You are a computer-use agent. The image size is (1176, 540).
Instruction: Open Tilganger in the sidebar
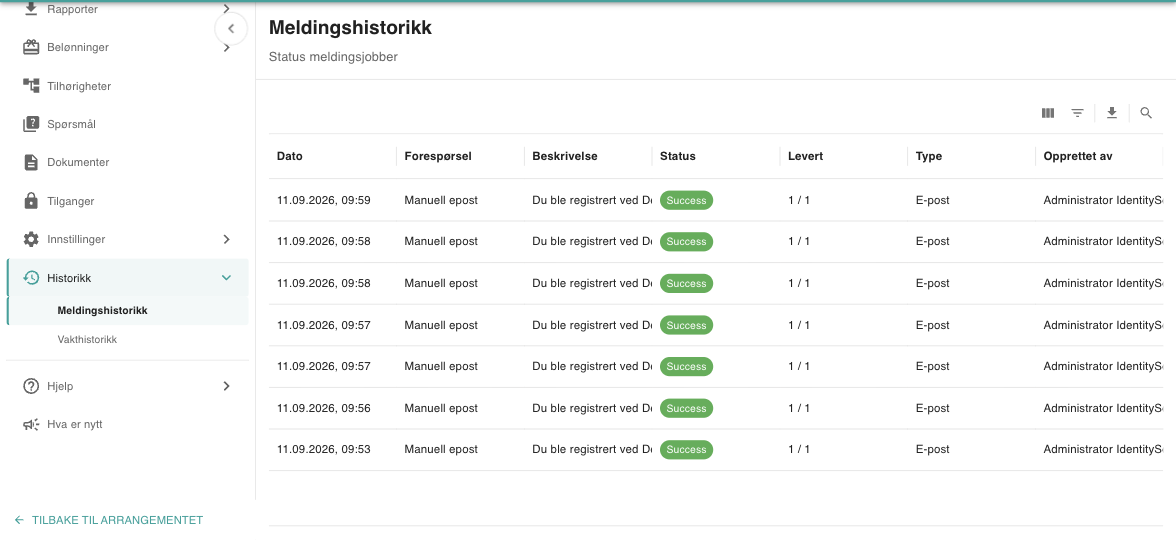click(70, 201)
